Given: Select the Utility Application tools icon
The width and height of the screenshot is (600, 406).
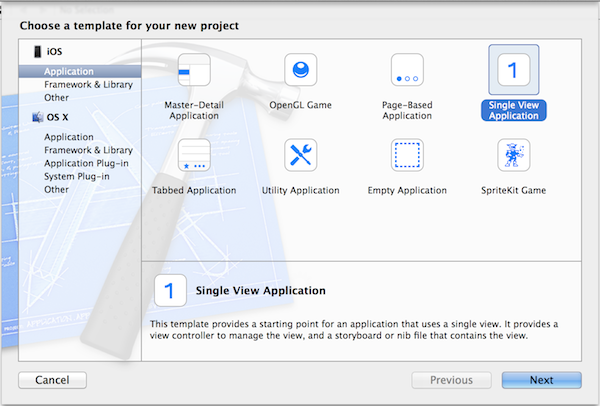Looking at the screenshot, I should coord(300,155).
